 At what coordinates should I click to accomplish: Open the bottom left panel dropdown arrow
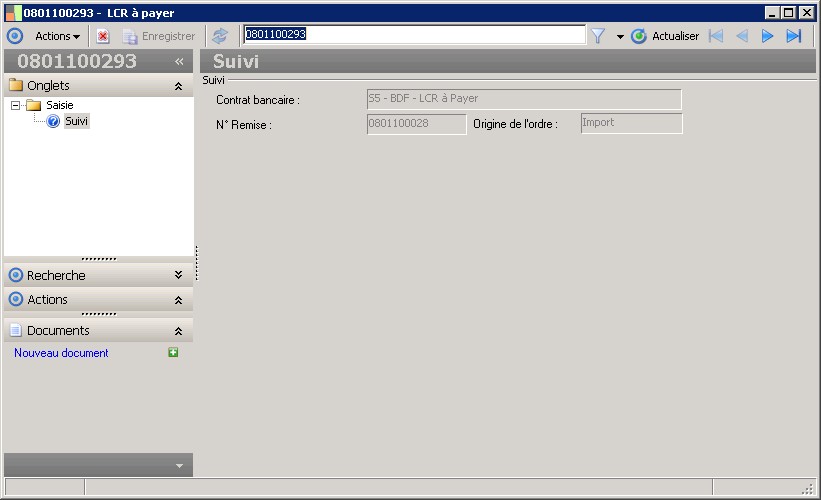coord(179,465)
